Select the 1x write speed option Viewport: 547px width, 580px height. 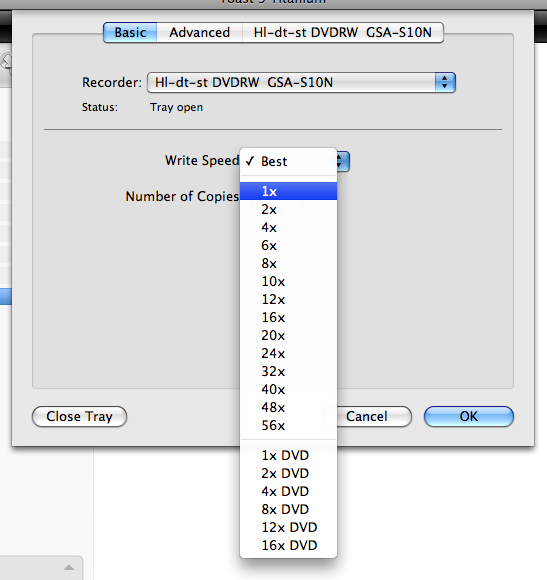pos(288,191)
